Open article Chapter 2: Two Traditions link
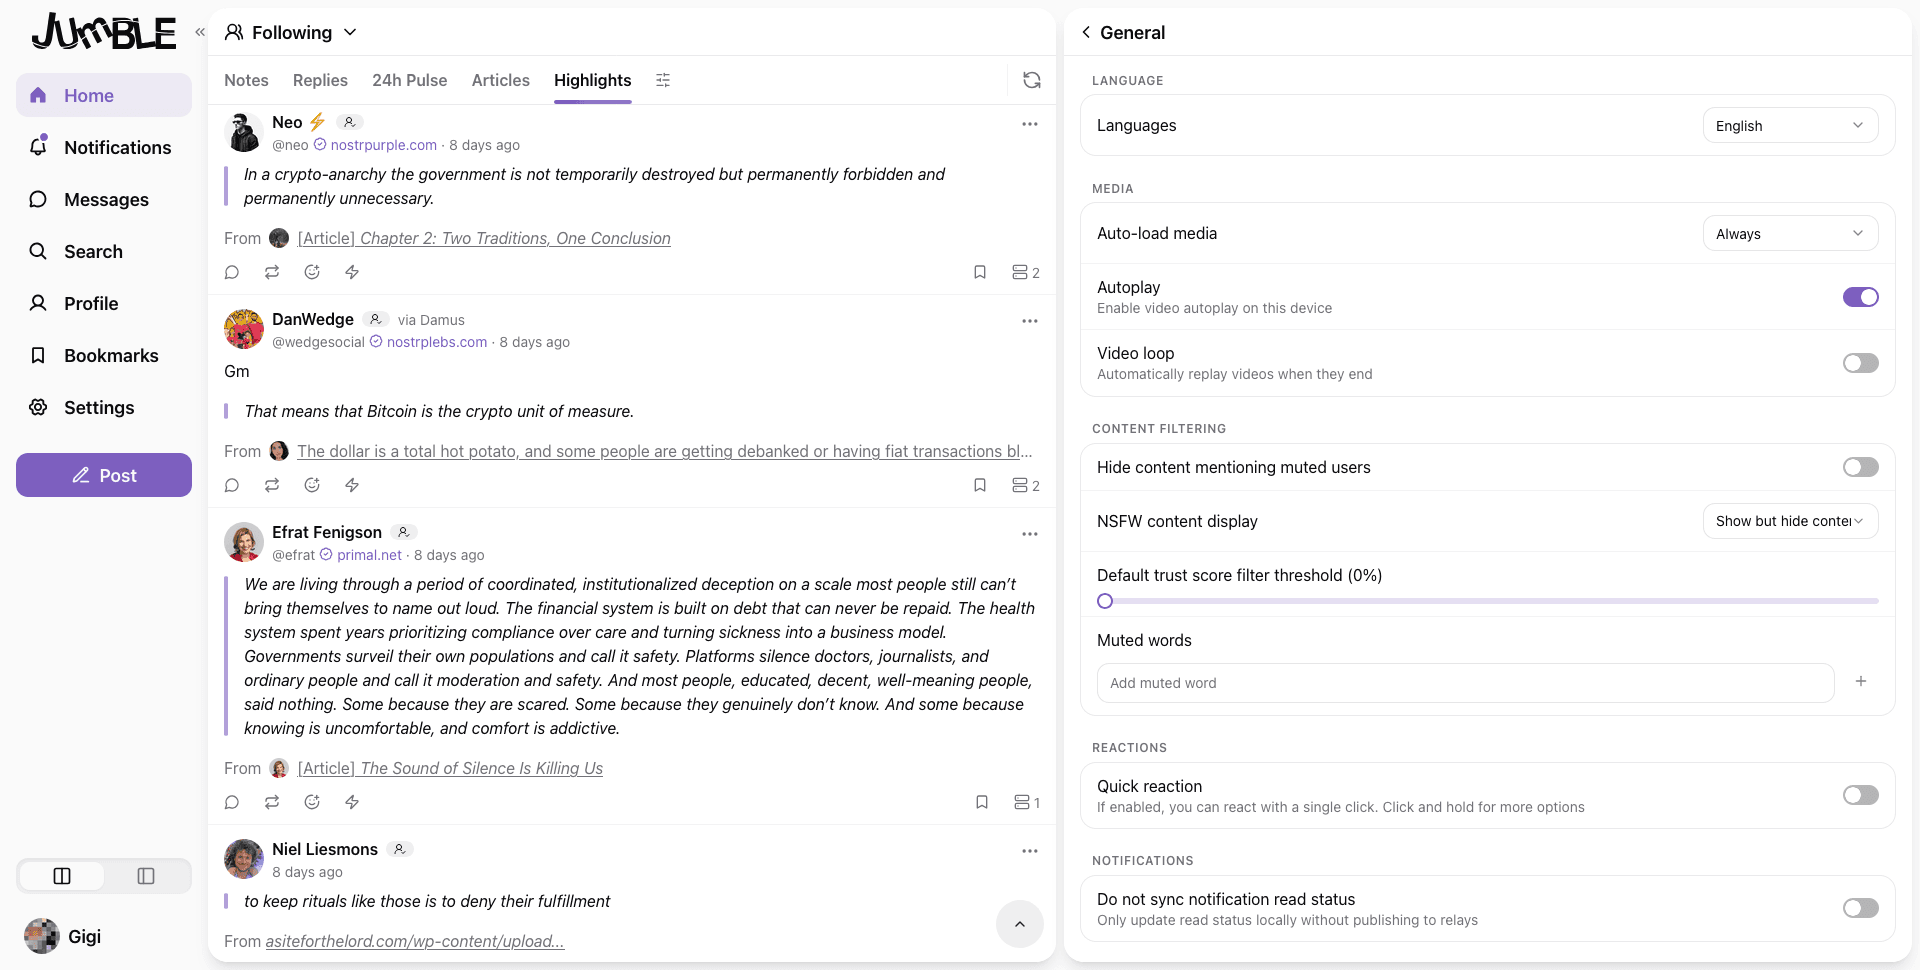Viewport: 1920px width, 970px height. pos(484,238)
